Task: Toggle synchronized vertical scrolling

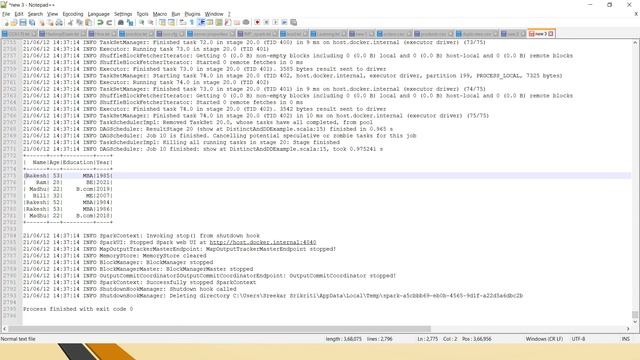Action: coord(162,22)
